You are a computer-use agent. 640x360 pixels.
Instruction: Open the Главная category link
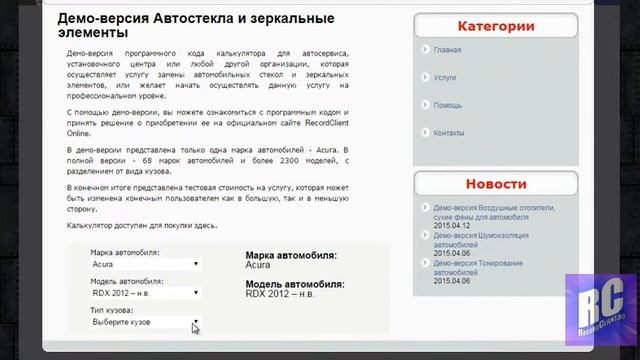pyautogui.click(x=447, y=50)
